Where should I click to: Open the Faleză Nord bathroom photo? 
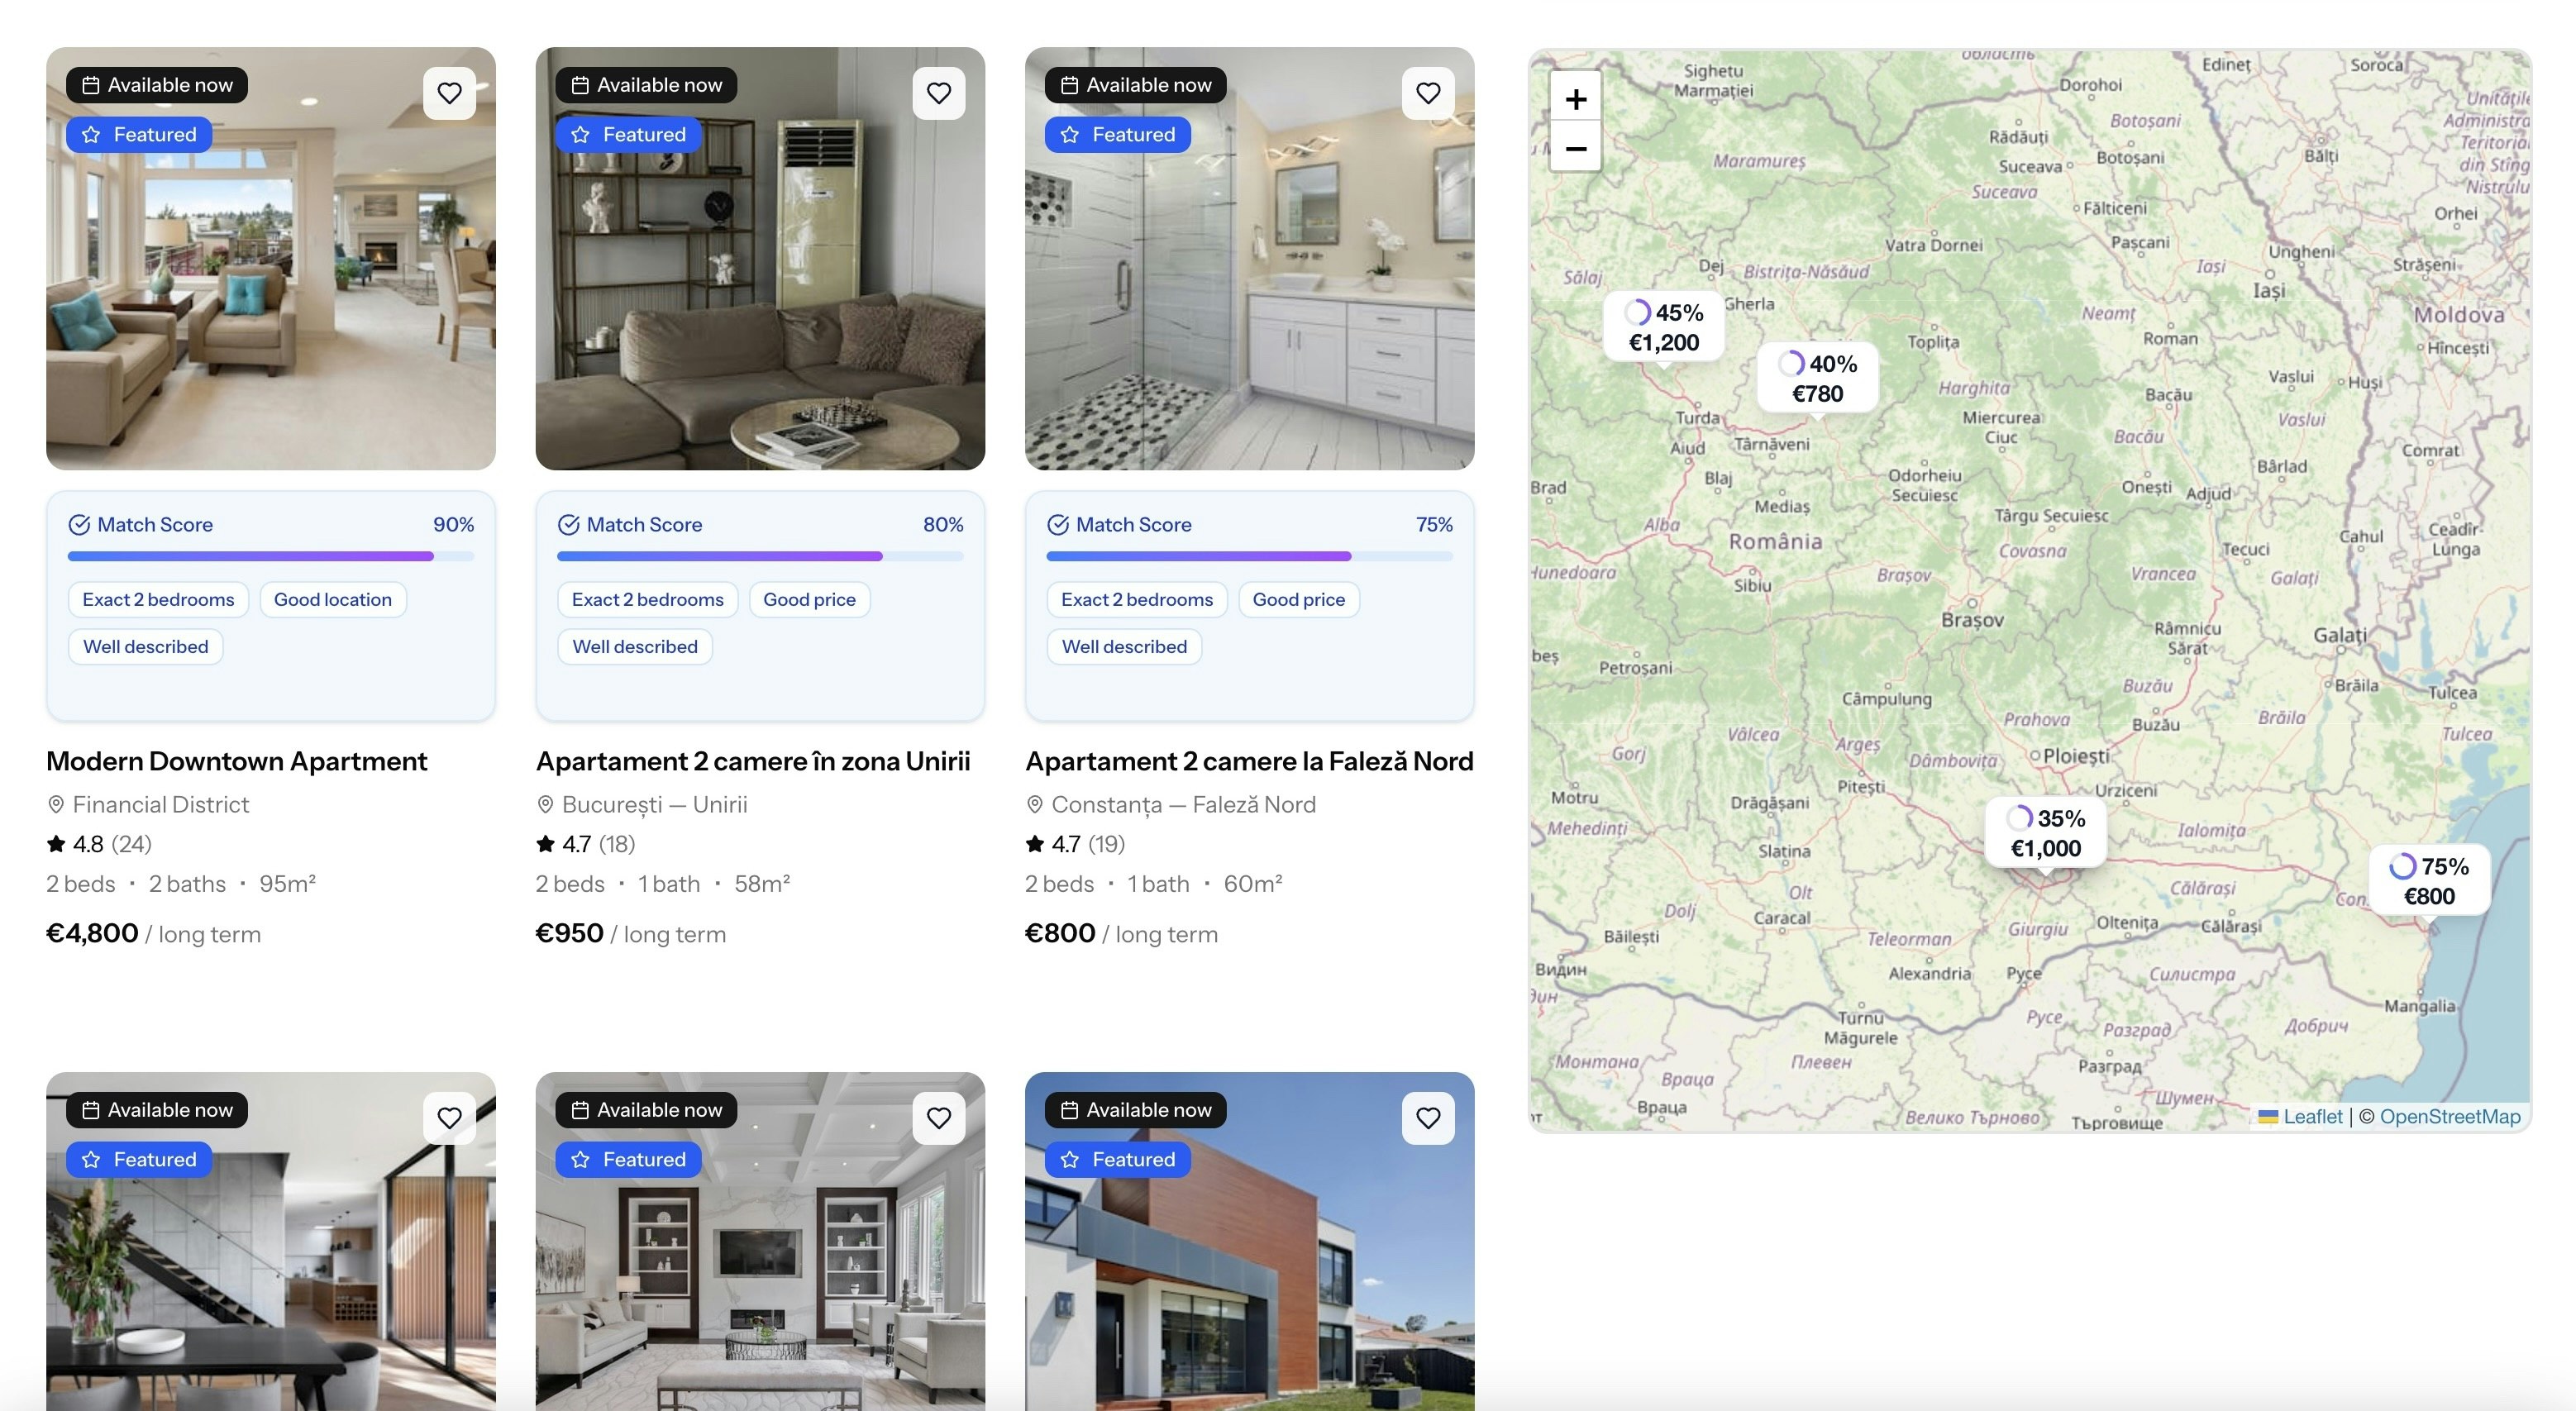coord(1249,258)
